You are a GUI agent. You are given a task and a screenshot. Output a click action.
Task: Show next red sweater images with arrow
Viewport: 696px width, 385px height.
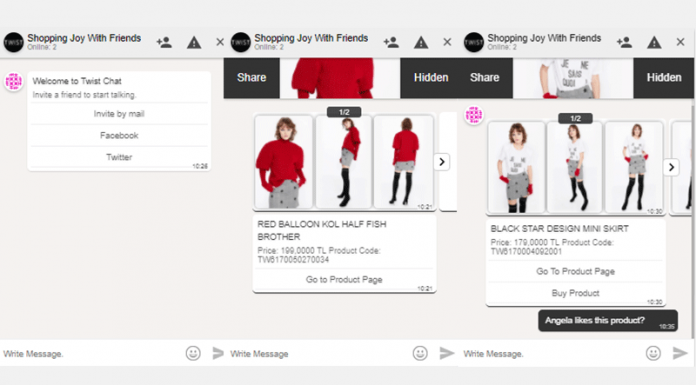coord(442,162)
